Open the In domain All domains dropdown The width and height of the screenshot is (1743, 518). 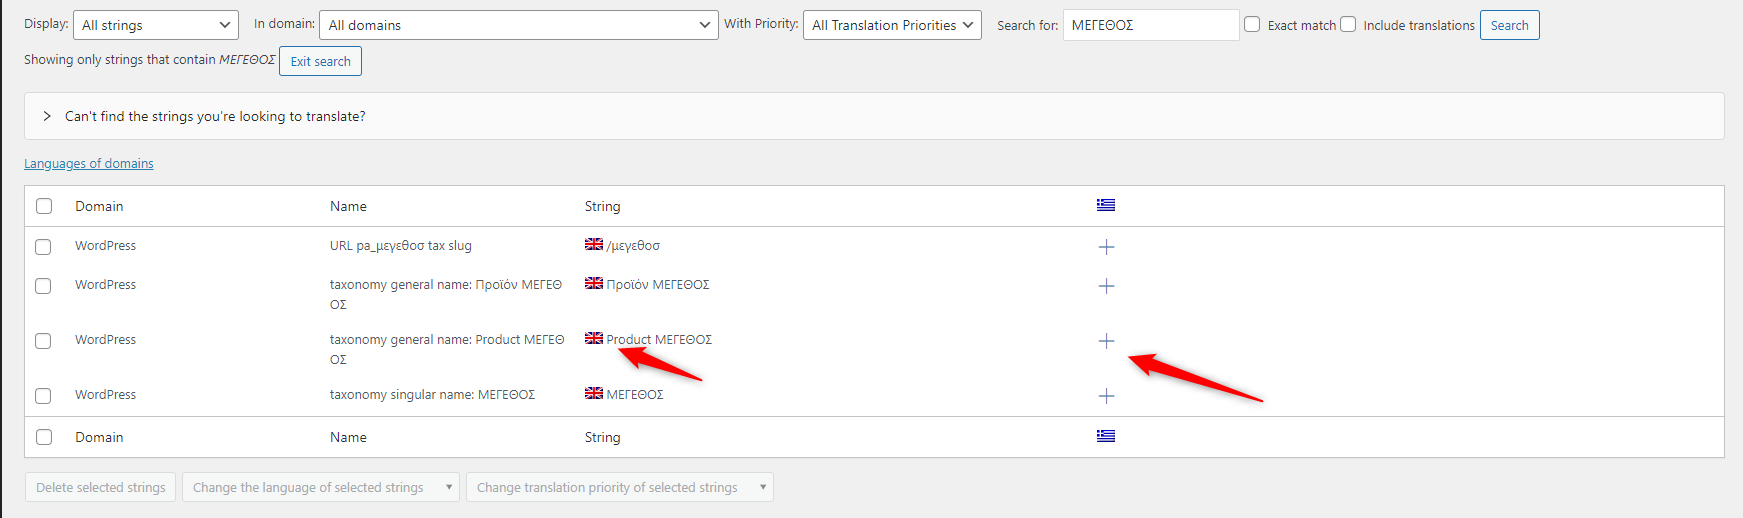518,25
